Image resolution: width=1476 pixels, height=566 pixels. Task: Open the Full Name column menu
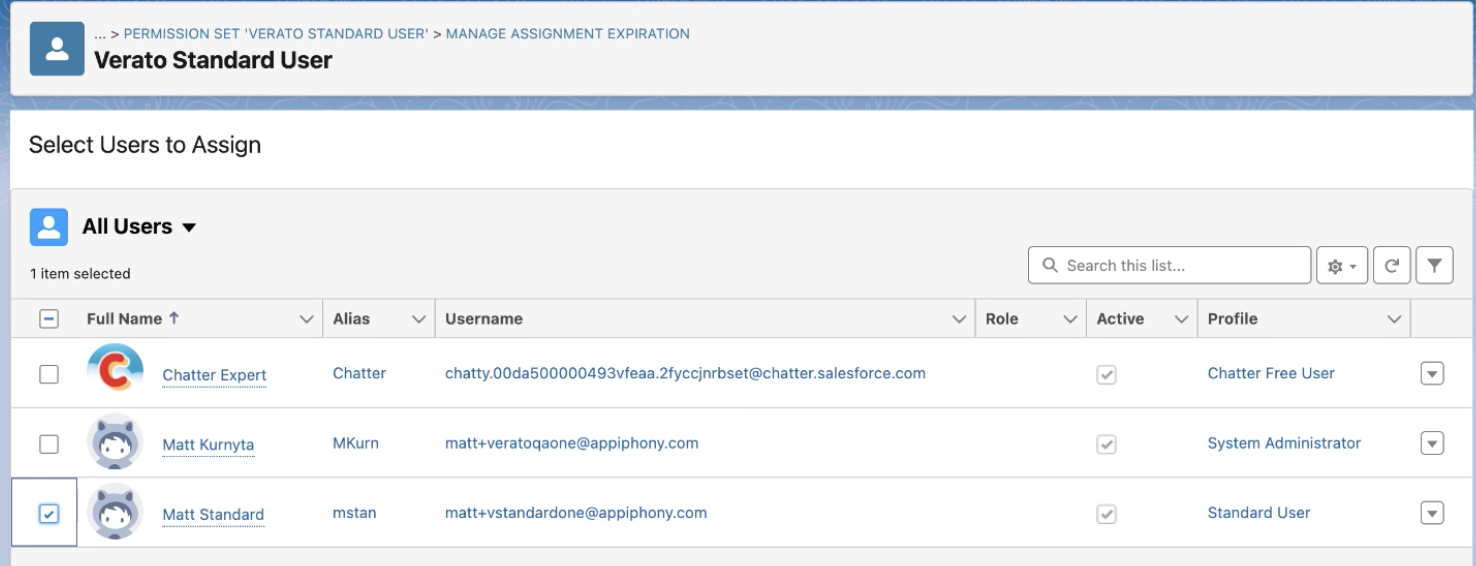pyautogui.click(x=306, y=319)
